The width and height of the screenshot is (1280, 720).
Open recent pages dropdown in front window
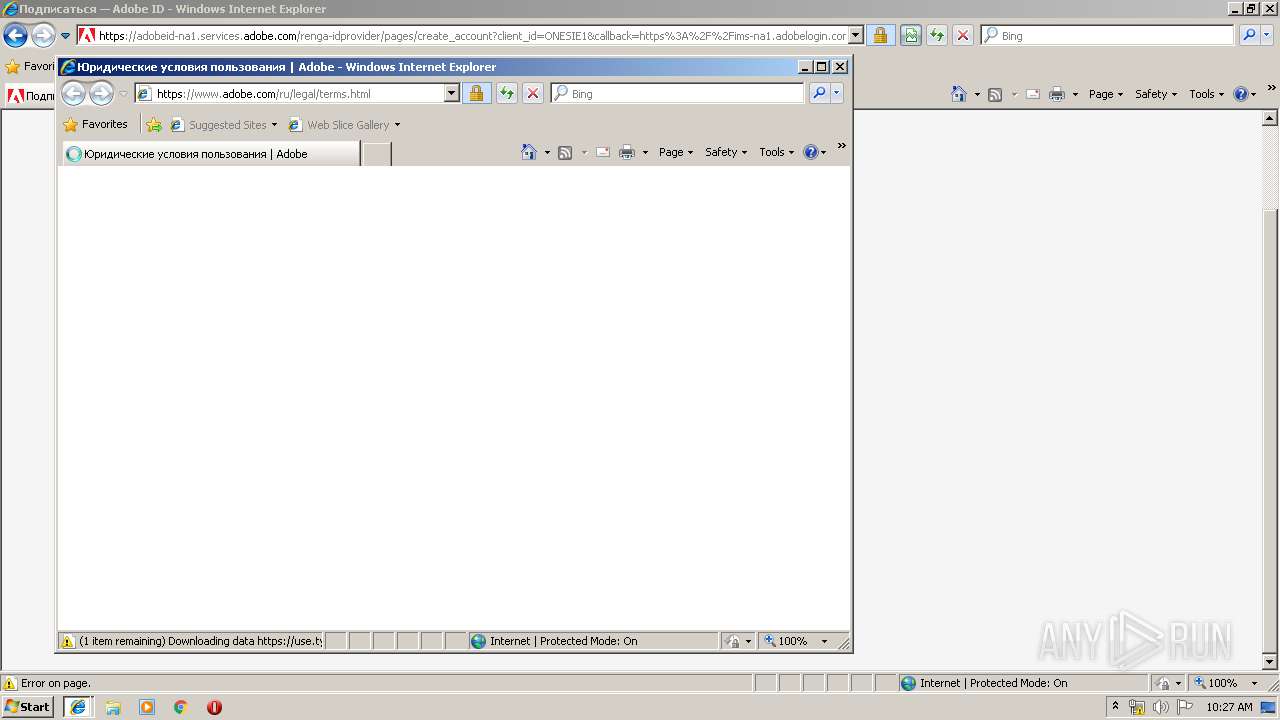pos(124,94)
